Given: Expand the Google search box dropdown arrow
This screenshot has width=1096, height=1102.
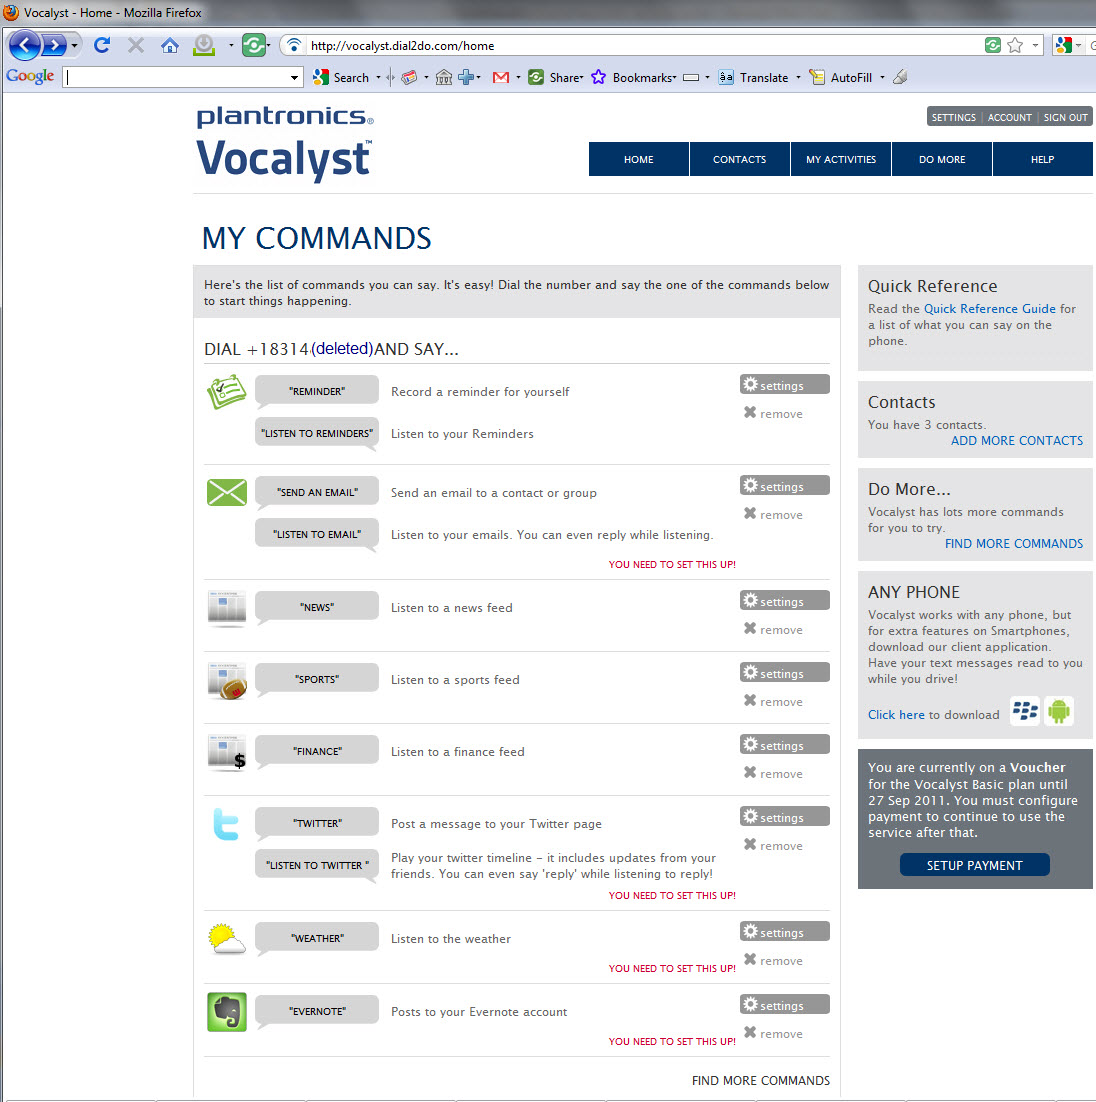Looking at the screenshot, I should click(294, 77).
